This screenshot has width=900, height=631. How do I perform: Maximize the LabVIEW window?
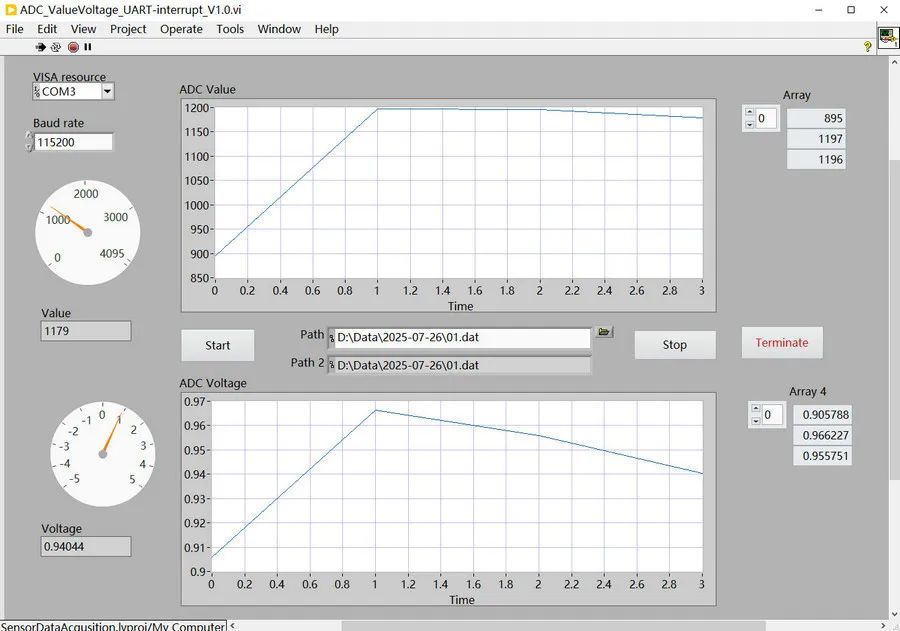pyautogui.click(x=851, y=10)
